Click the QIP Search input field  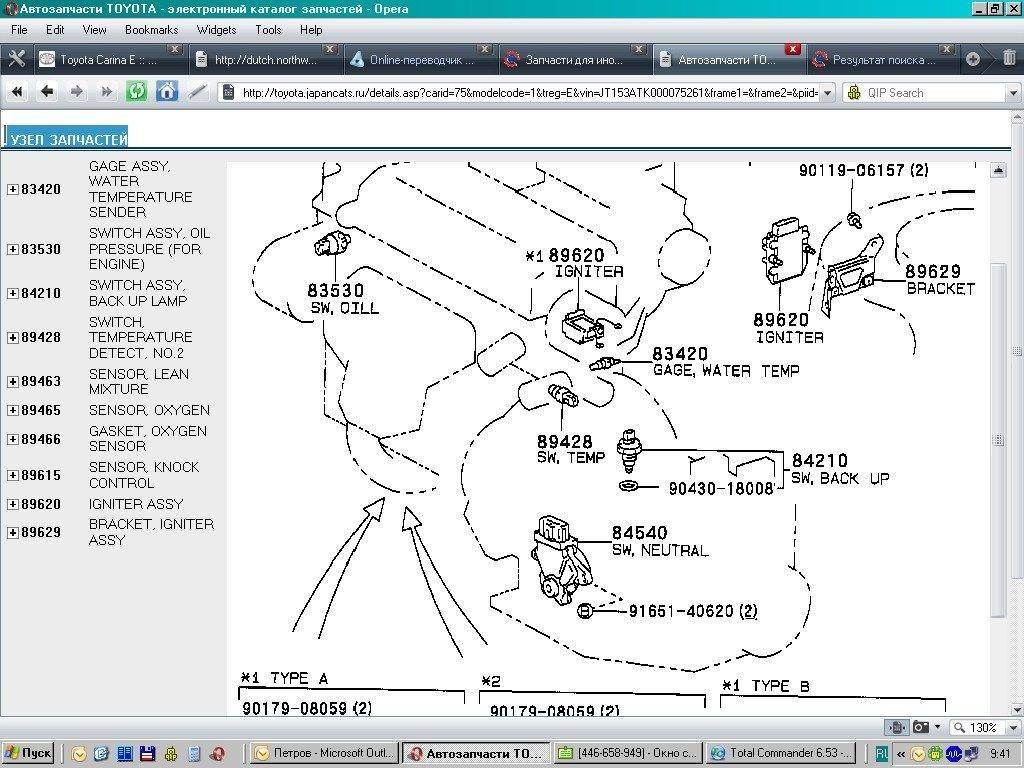(932, 93)
